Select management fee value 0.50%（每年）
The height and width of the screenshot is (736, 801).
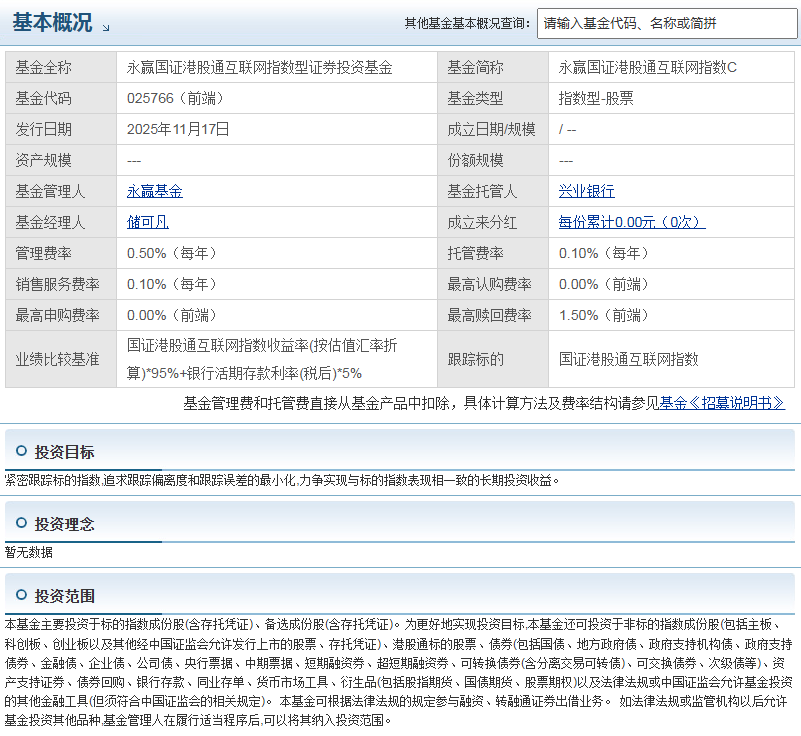click(172, 253)
